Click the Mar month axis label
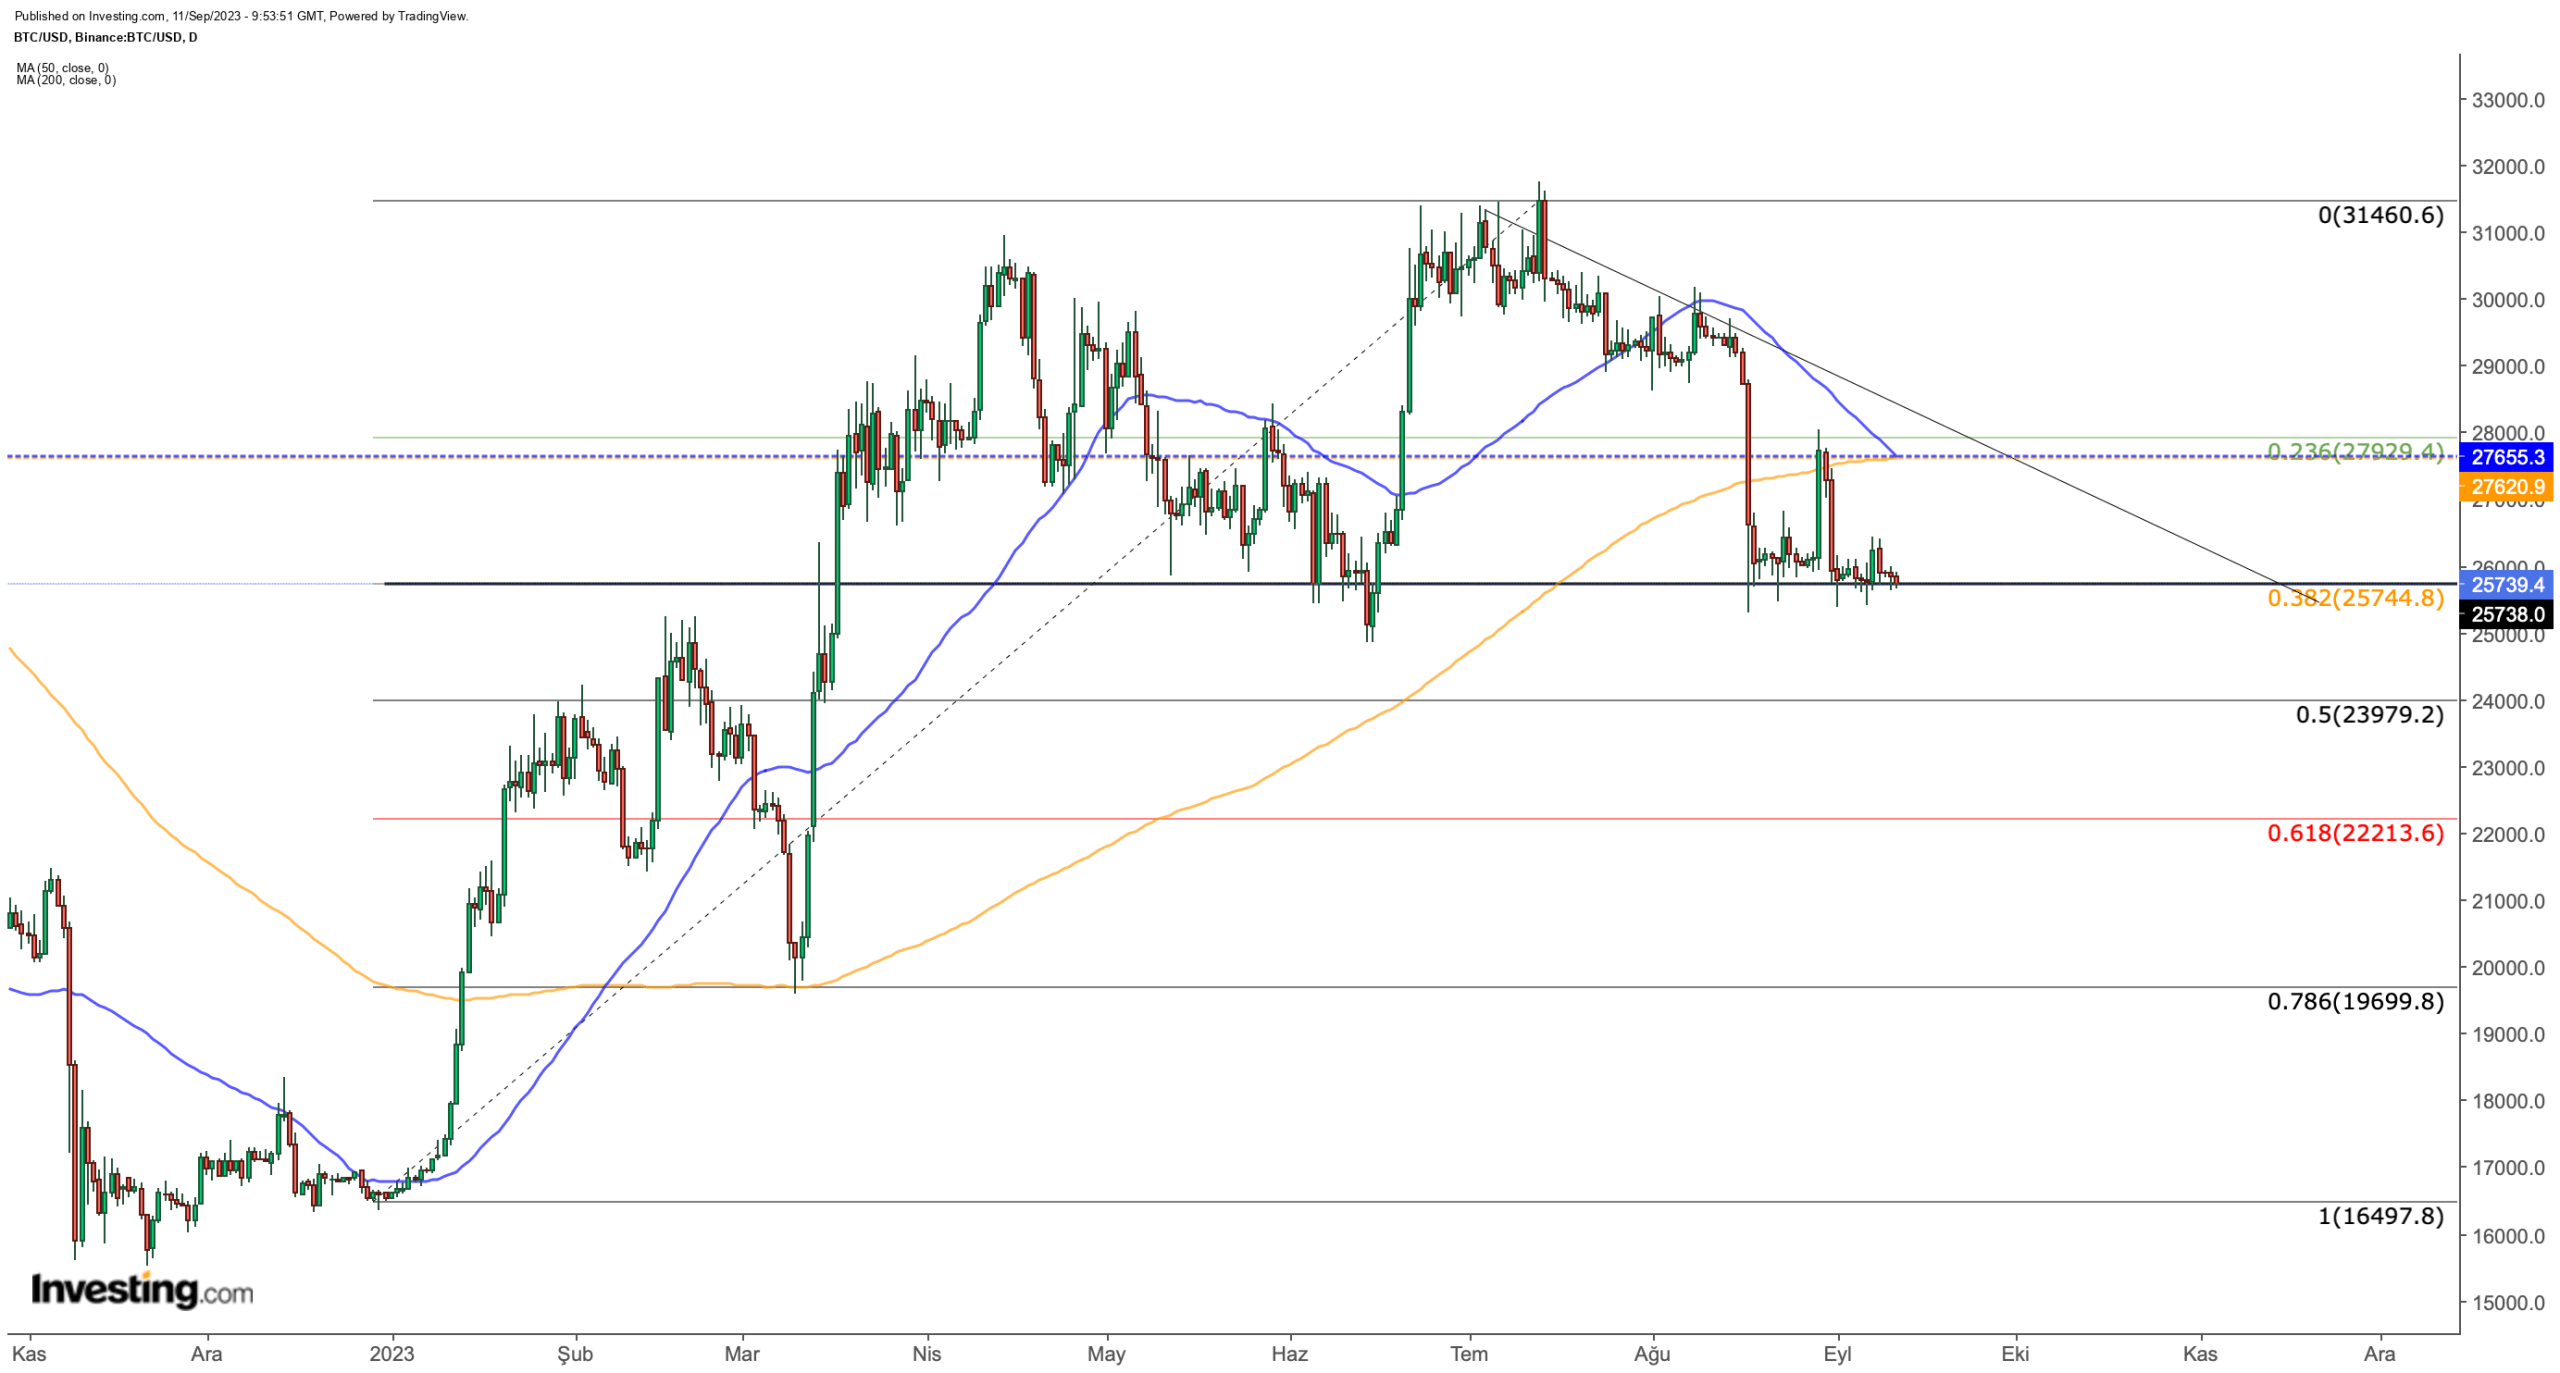Screen dimensions: 2560x1373 (741, 1353)
